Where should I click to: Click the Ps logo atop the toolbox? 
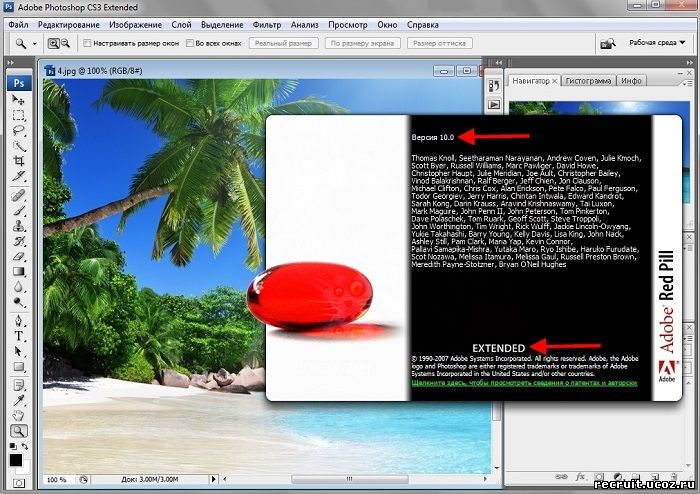point(19,83)
